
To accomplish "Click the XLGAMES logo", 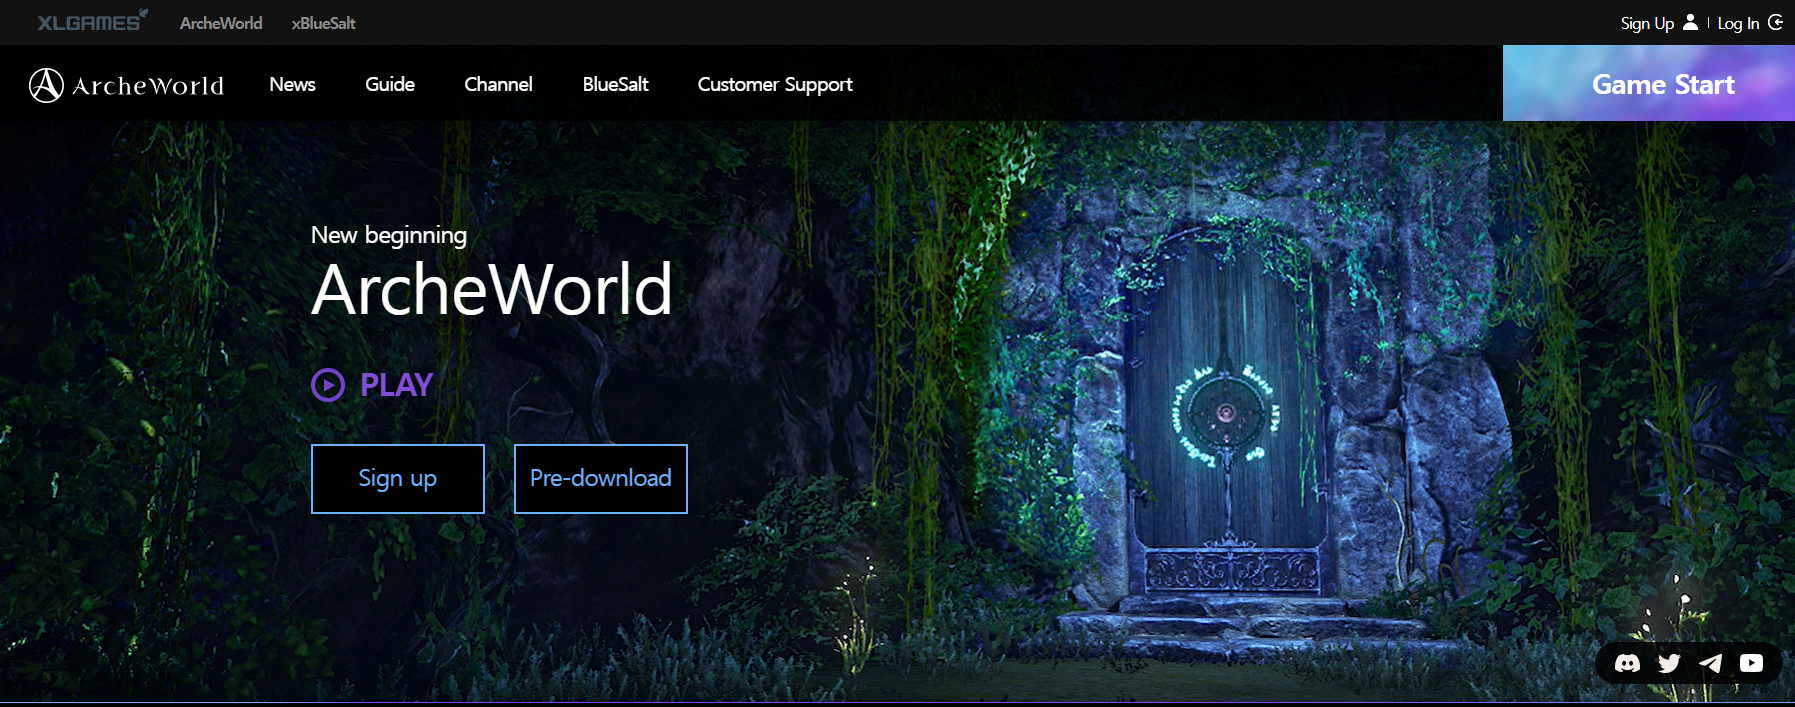I will coord(92,21).
